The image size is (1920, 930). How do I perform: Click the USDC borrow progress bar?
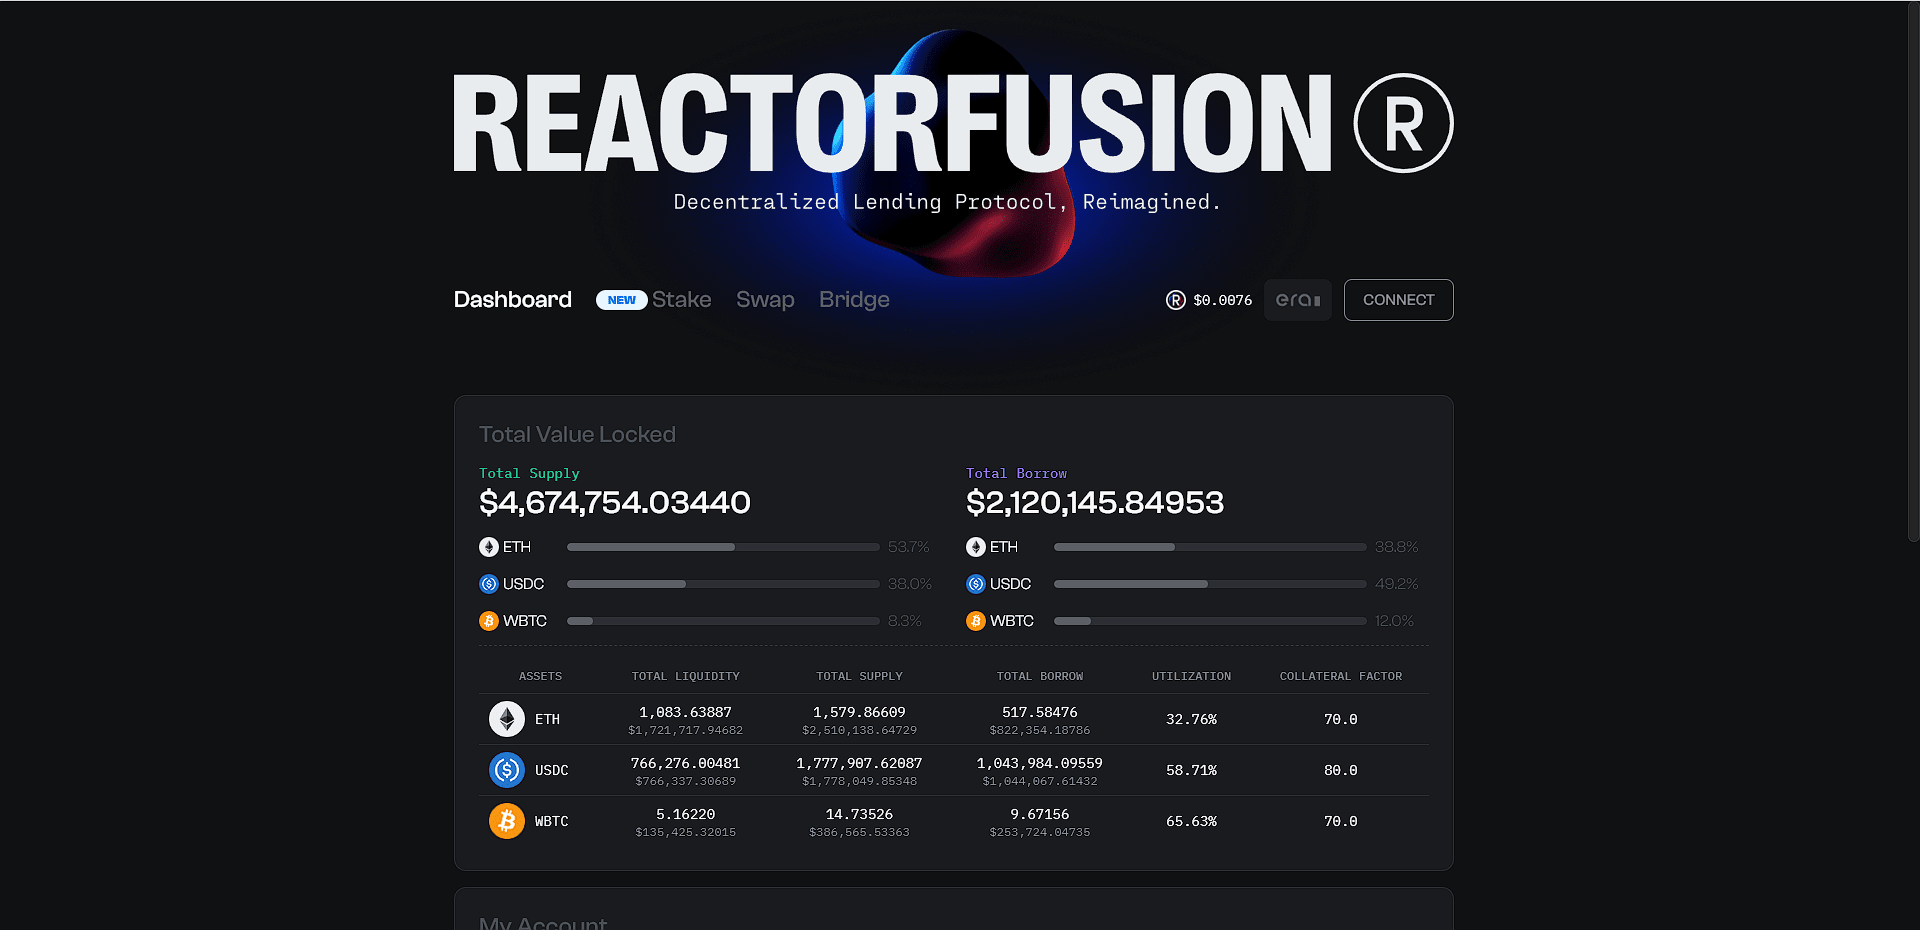pyautogui.click(x=1210, y=584)
